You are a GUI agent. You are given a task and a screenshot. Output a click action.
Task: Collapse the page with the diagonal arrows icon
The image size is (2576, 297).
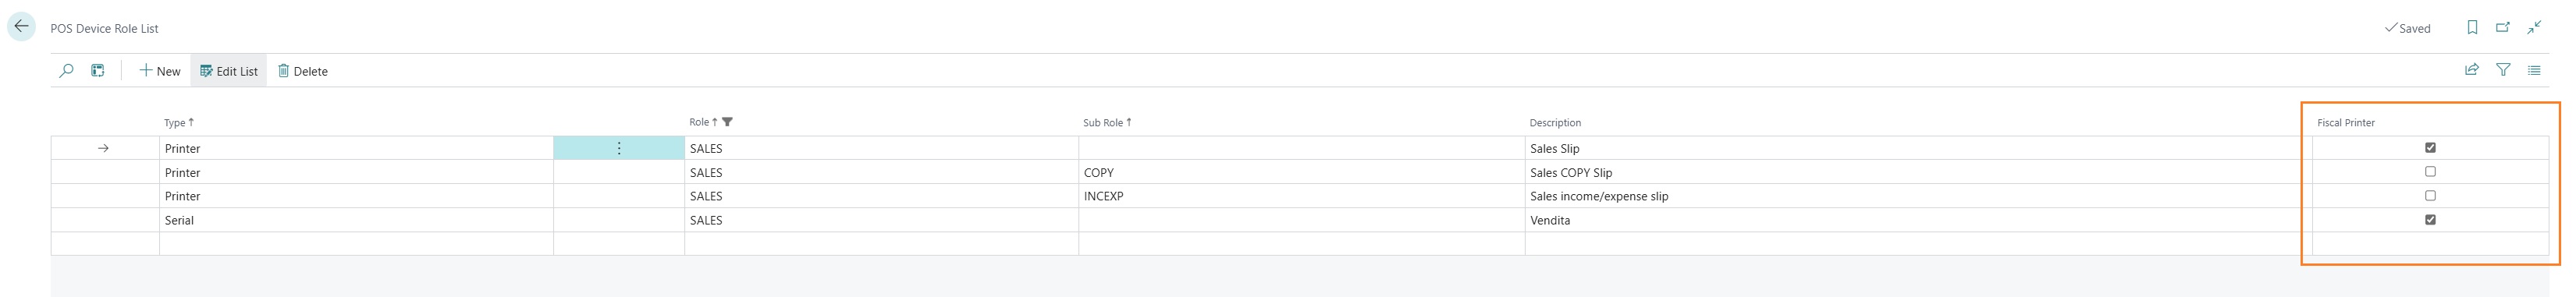tap(2534, 28)
